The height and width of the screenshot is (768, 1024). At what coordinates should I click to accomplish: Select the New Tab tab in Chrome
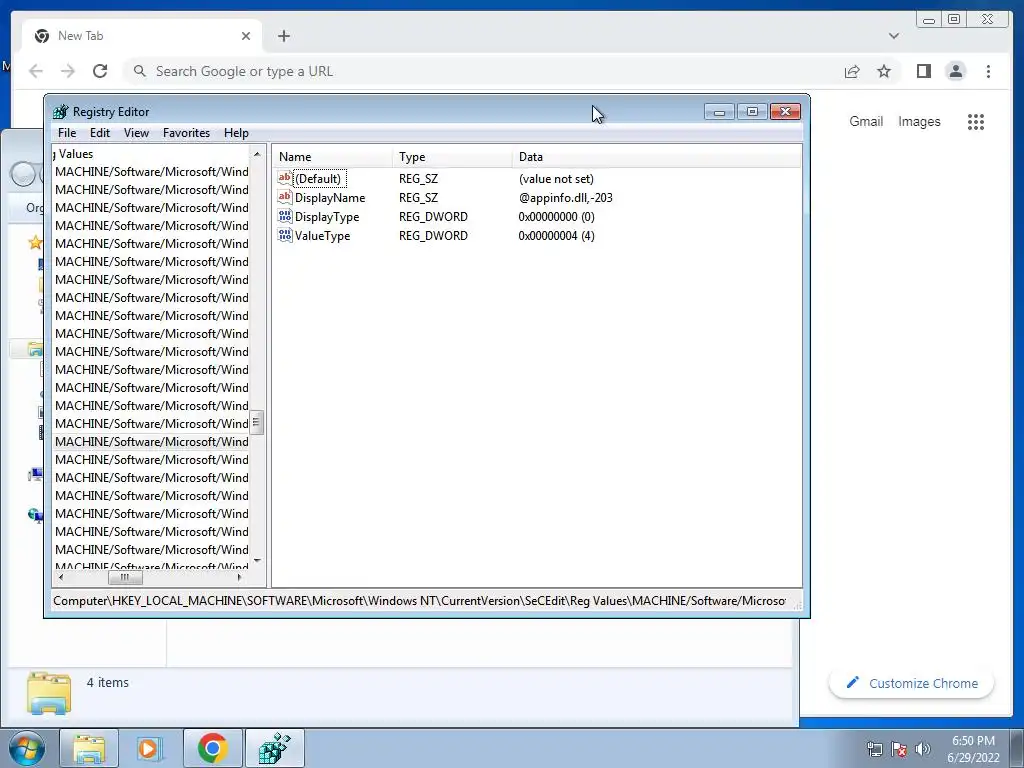pyautogui.click(x=142, y=36)
